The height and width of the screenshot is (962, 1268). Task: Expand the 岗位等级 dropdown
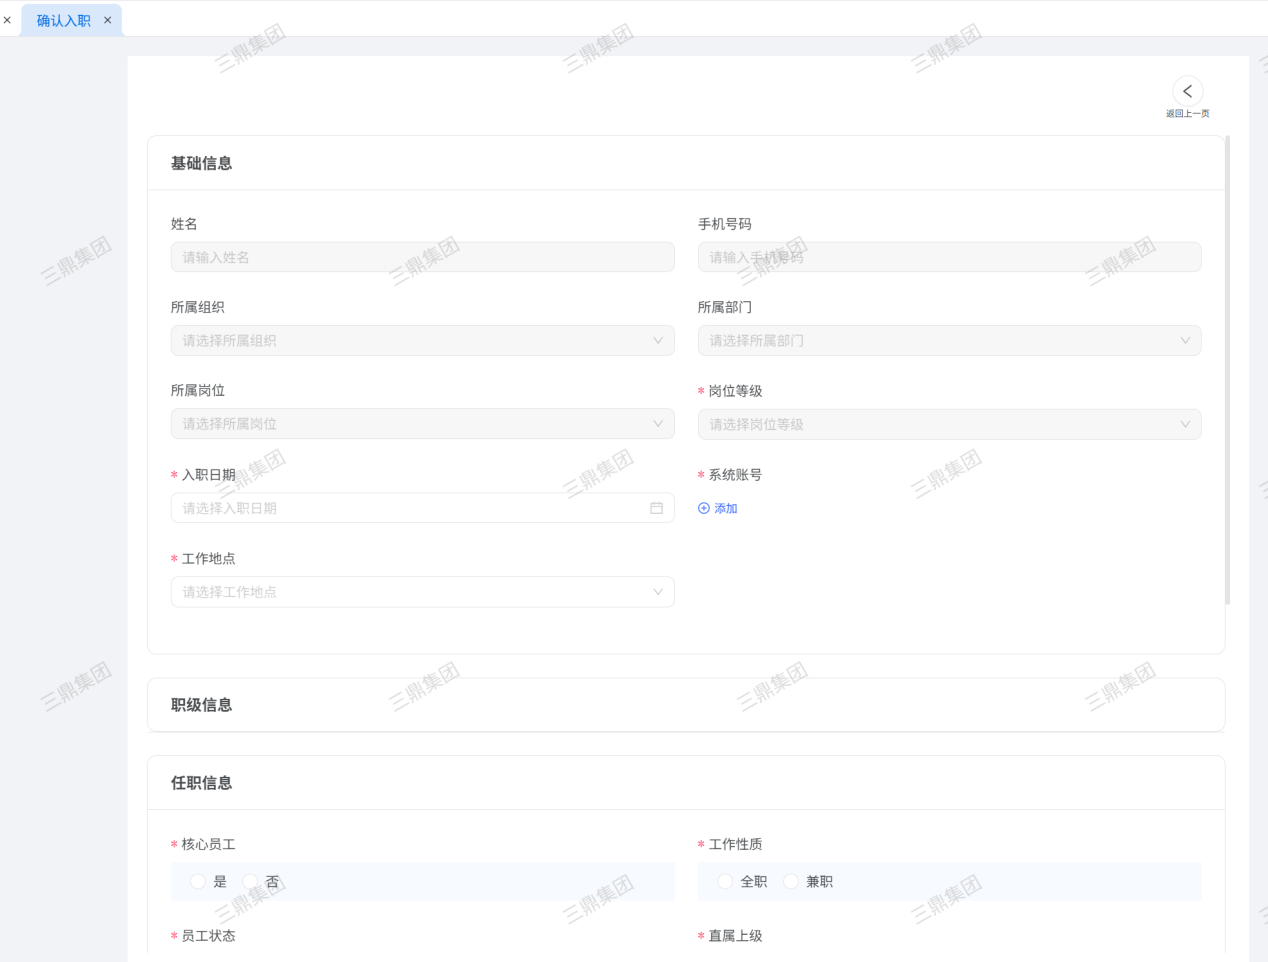[949, 424]
